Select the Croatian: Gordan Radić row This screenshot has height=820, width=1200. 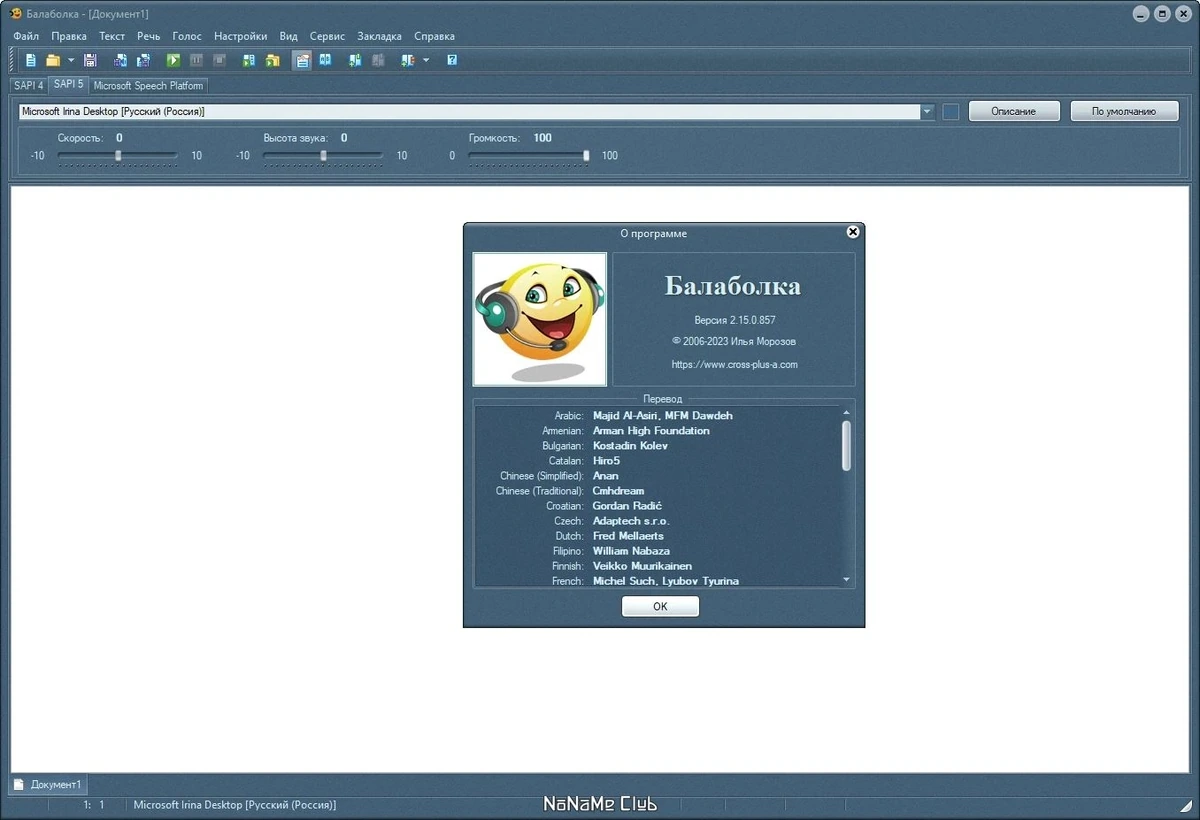click(657, 506)
